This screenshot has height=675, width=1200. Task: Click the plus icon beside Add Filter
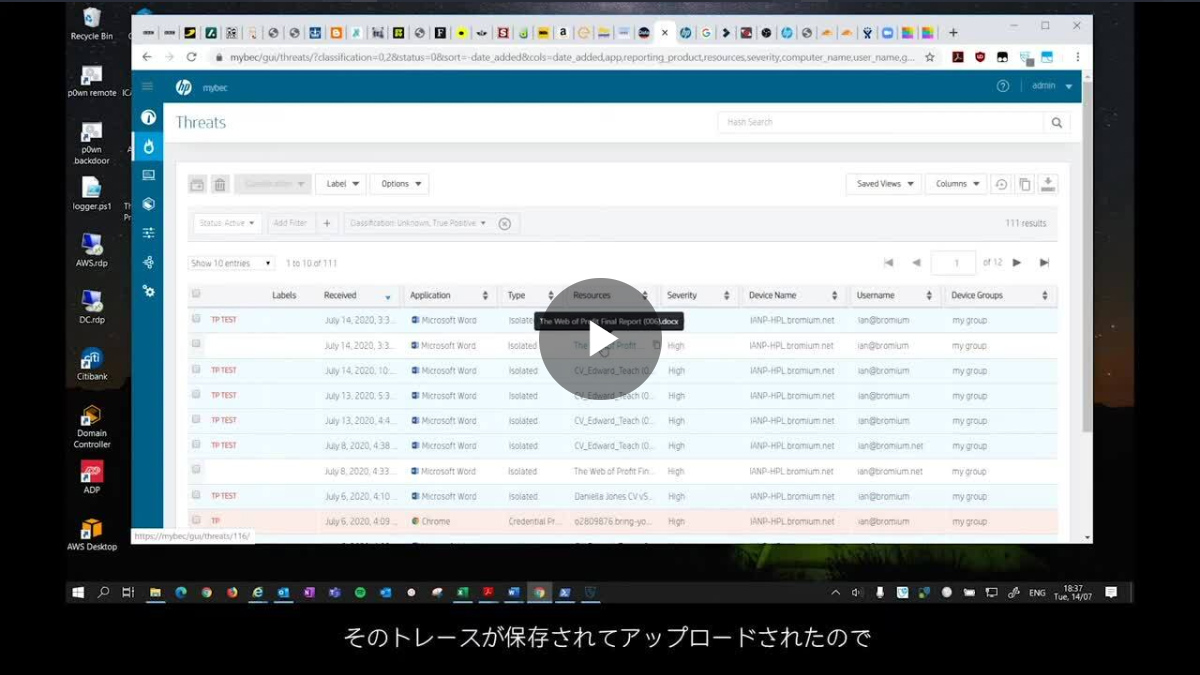click(x=326, y=223)
